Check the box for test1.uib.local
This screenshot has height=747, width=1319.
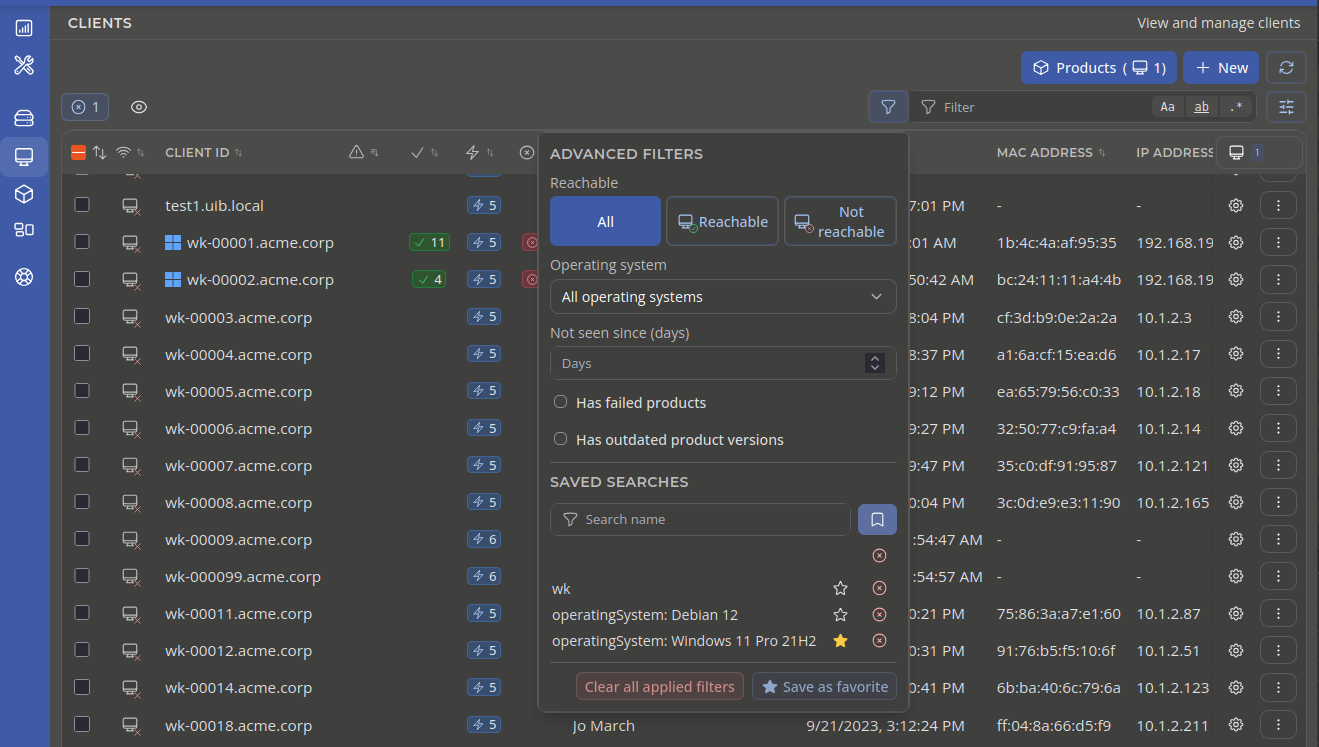[x=82, y=205]
